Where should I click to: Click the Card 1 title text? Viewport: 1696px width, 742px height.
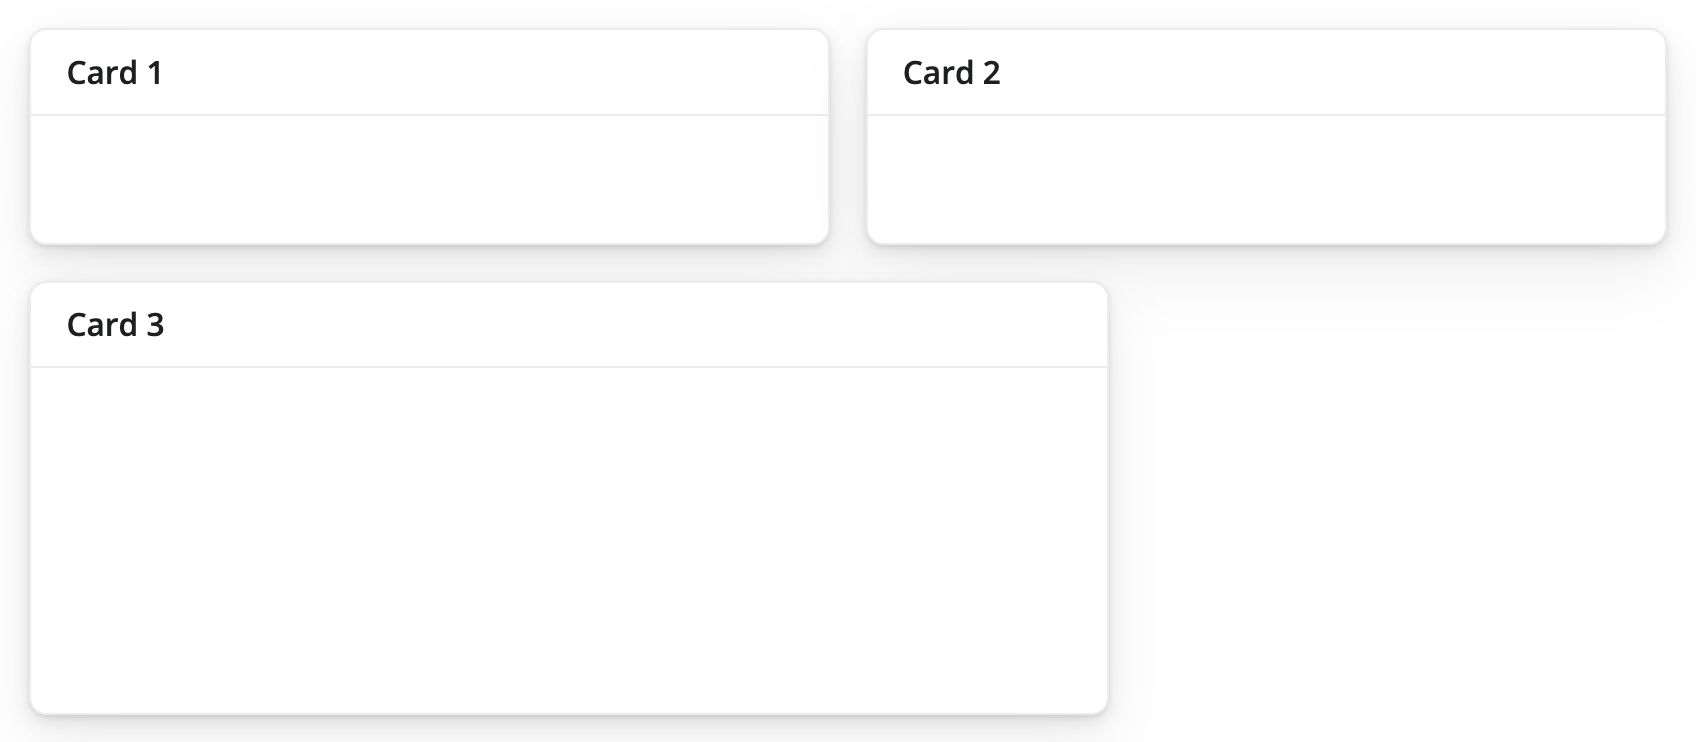[x=115, y=71]
